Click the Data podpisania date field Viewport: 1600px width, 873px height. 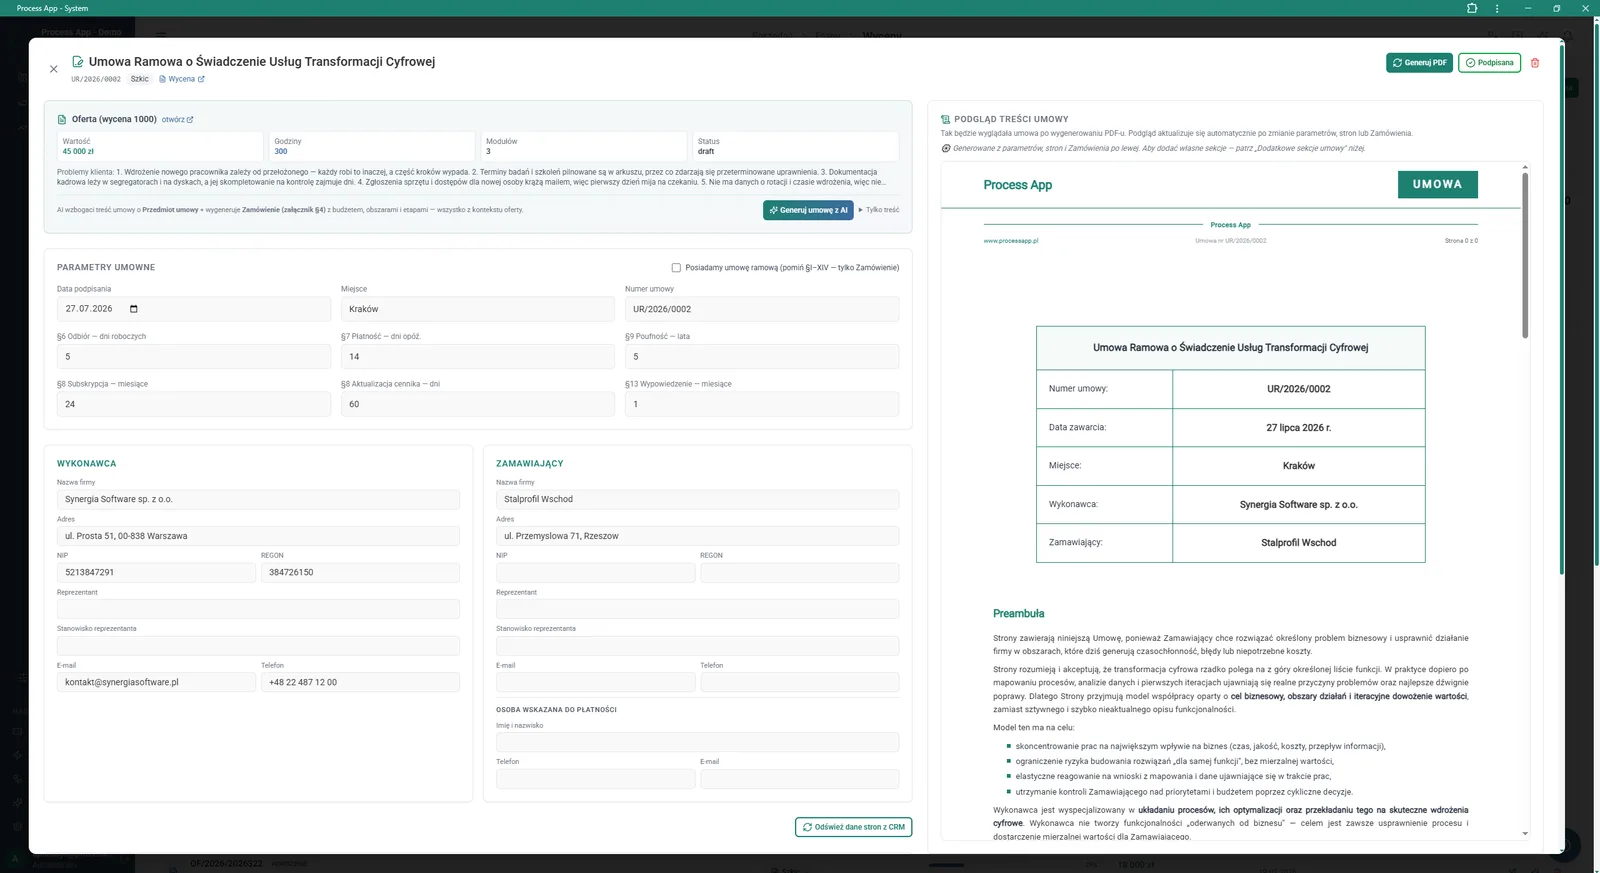tap(194, 309)
